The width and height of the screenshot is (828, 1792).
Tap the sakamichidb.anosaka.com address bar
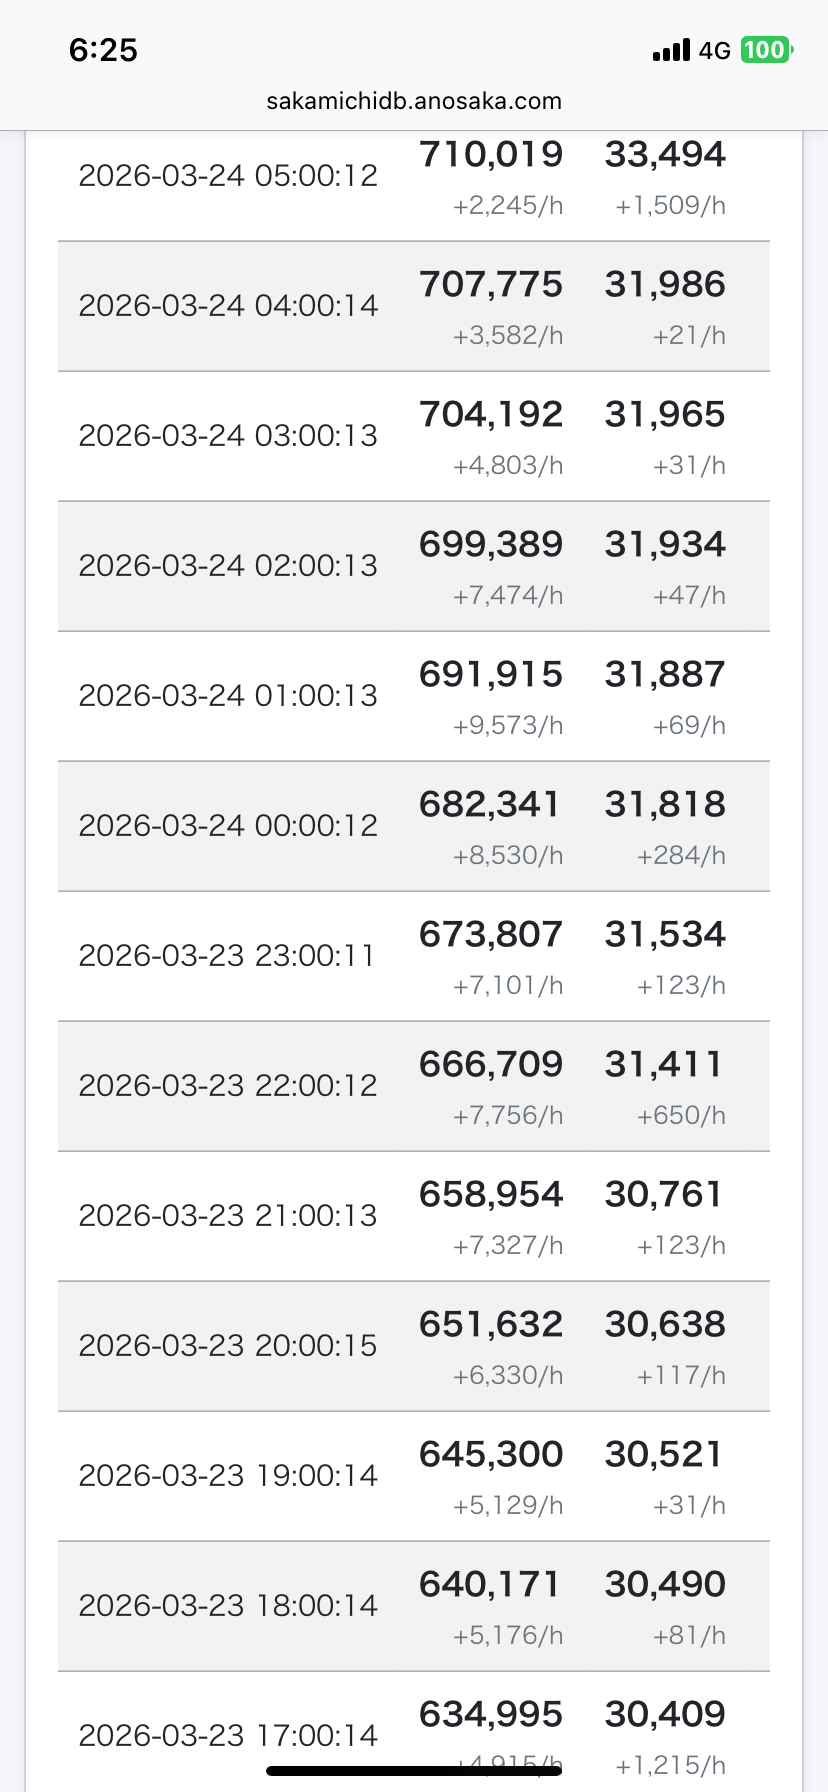[x=414, y=101]
